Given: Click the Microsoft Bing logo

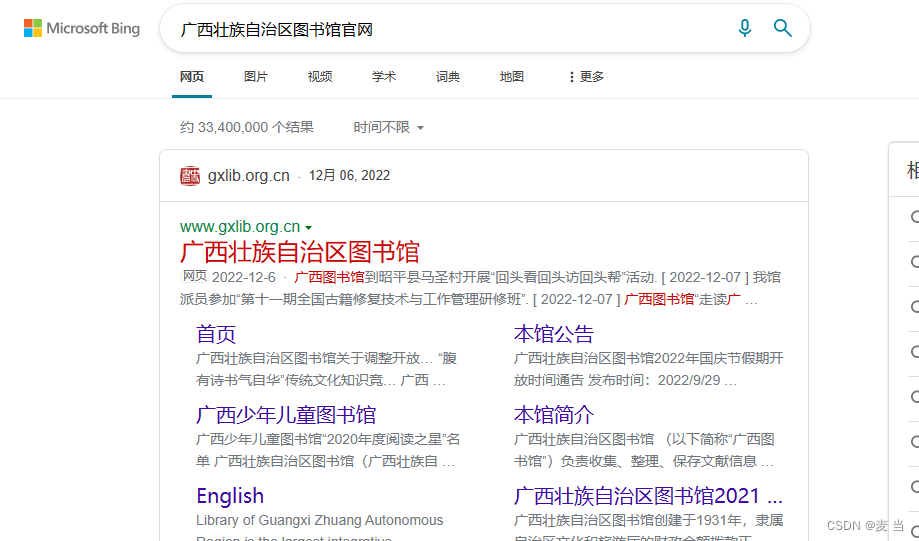Looking at the screenshot, I should (x=81, y=28).
